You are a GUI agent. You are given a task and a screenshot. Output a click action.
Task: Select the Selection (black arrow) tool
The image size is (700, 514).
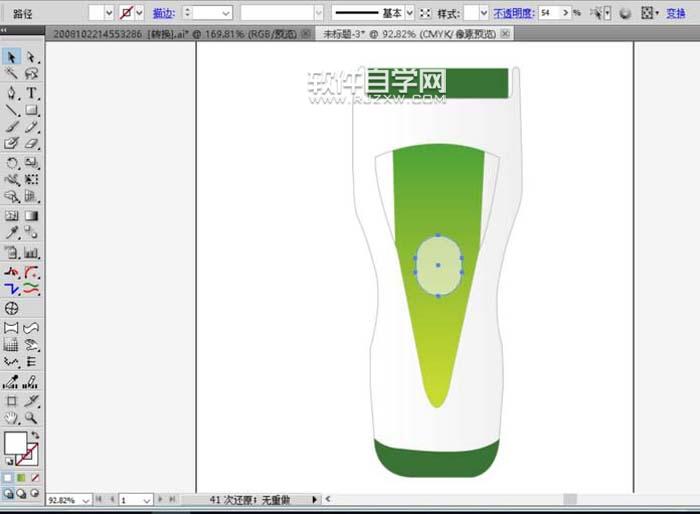coord(12,57)
